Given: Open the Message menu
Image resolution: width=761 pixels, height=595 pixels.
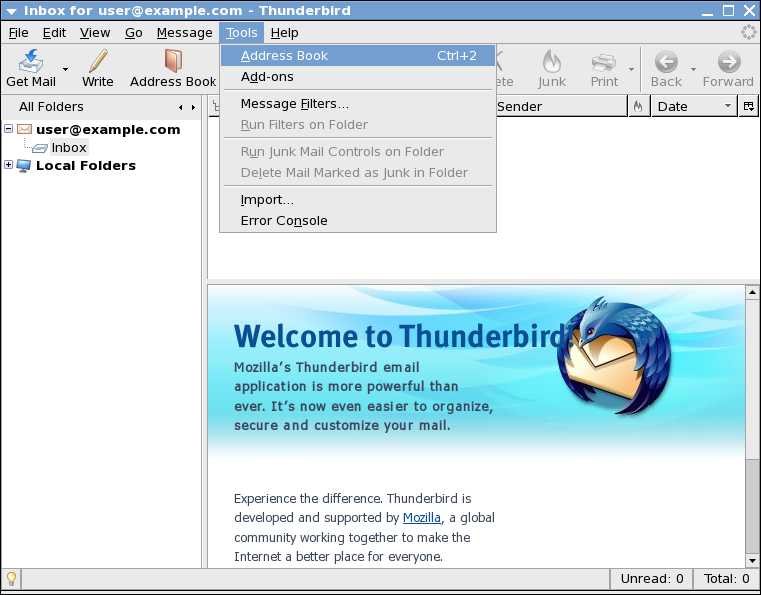Looking at the screenshot, I should 184,33.
